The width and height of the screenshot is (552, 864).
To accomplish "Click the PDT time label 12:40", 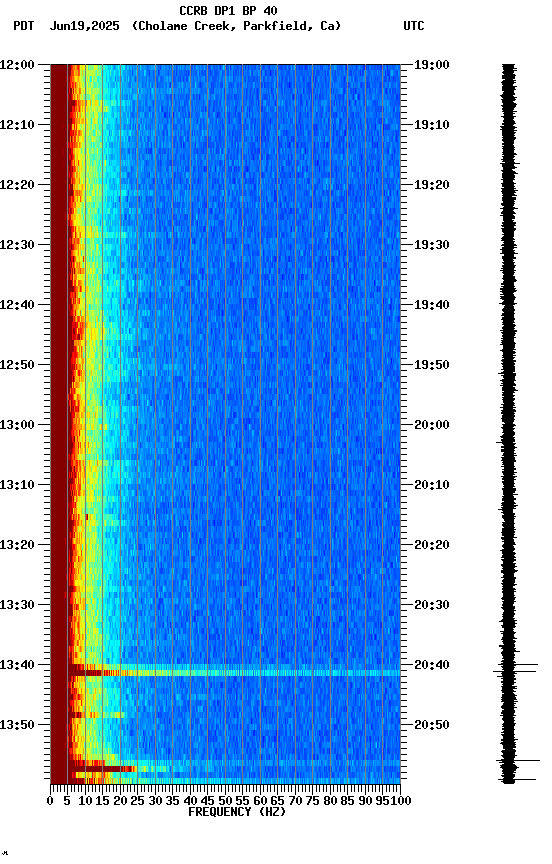I will [x=17, y=305].
